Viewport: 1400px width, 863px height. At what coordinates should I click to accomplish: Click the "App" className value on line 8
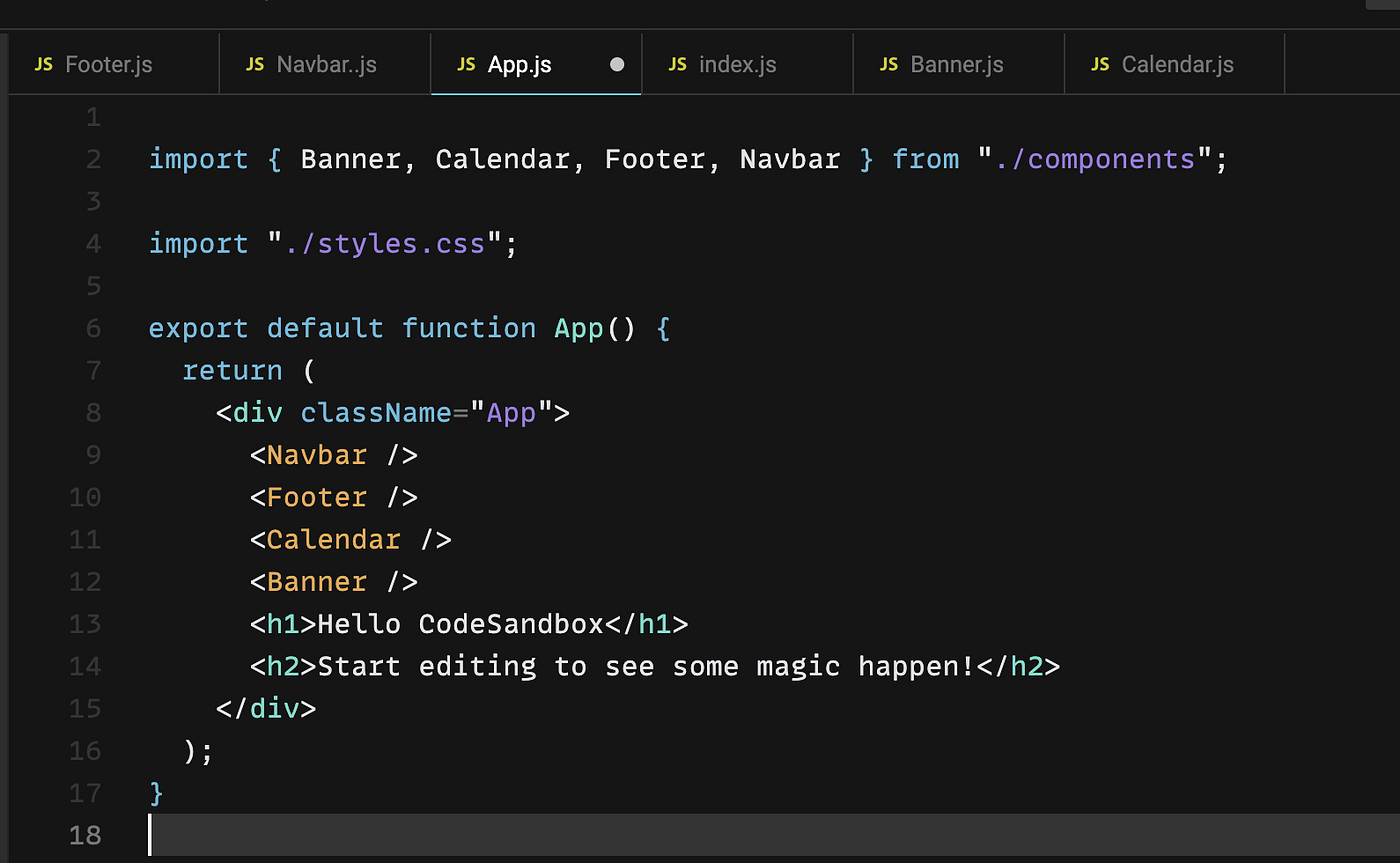510,412
